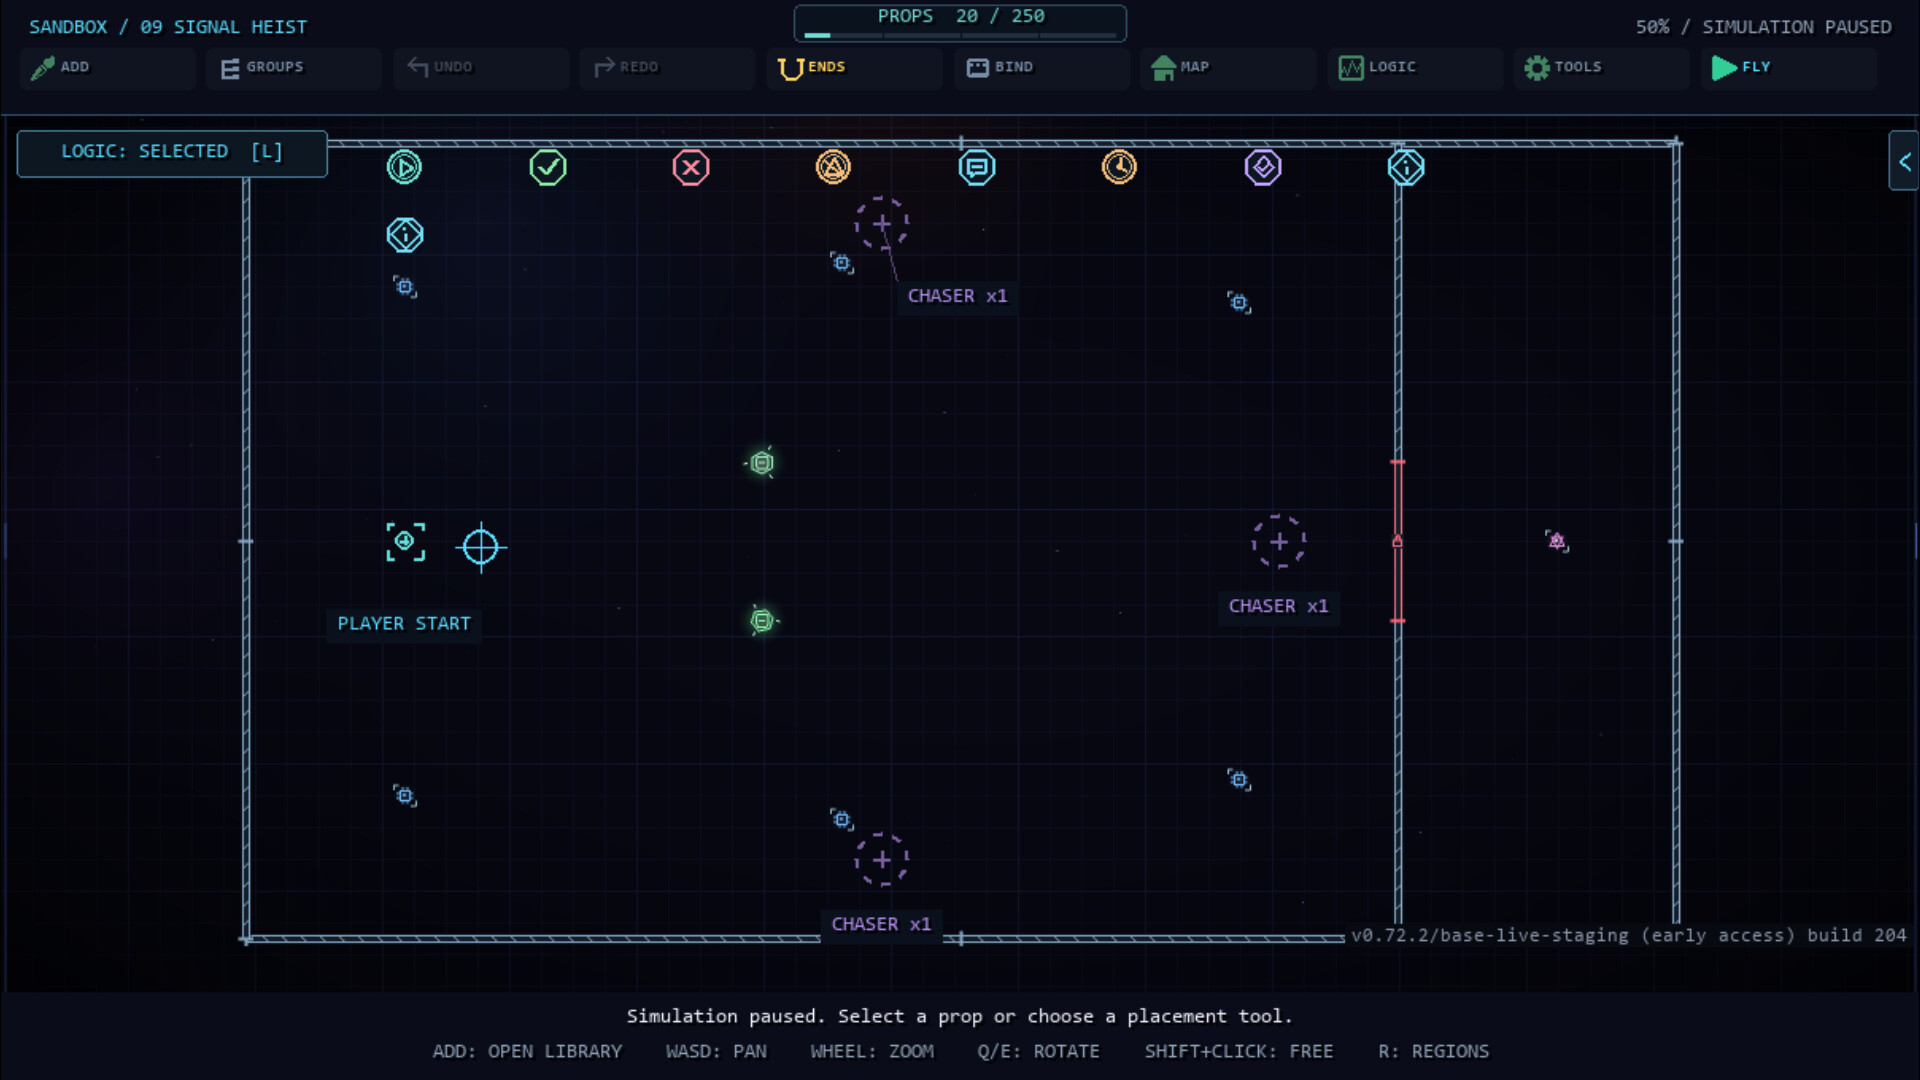Open the GROUPS panel

click(x=294, y=67)
